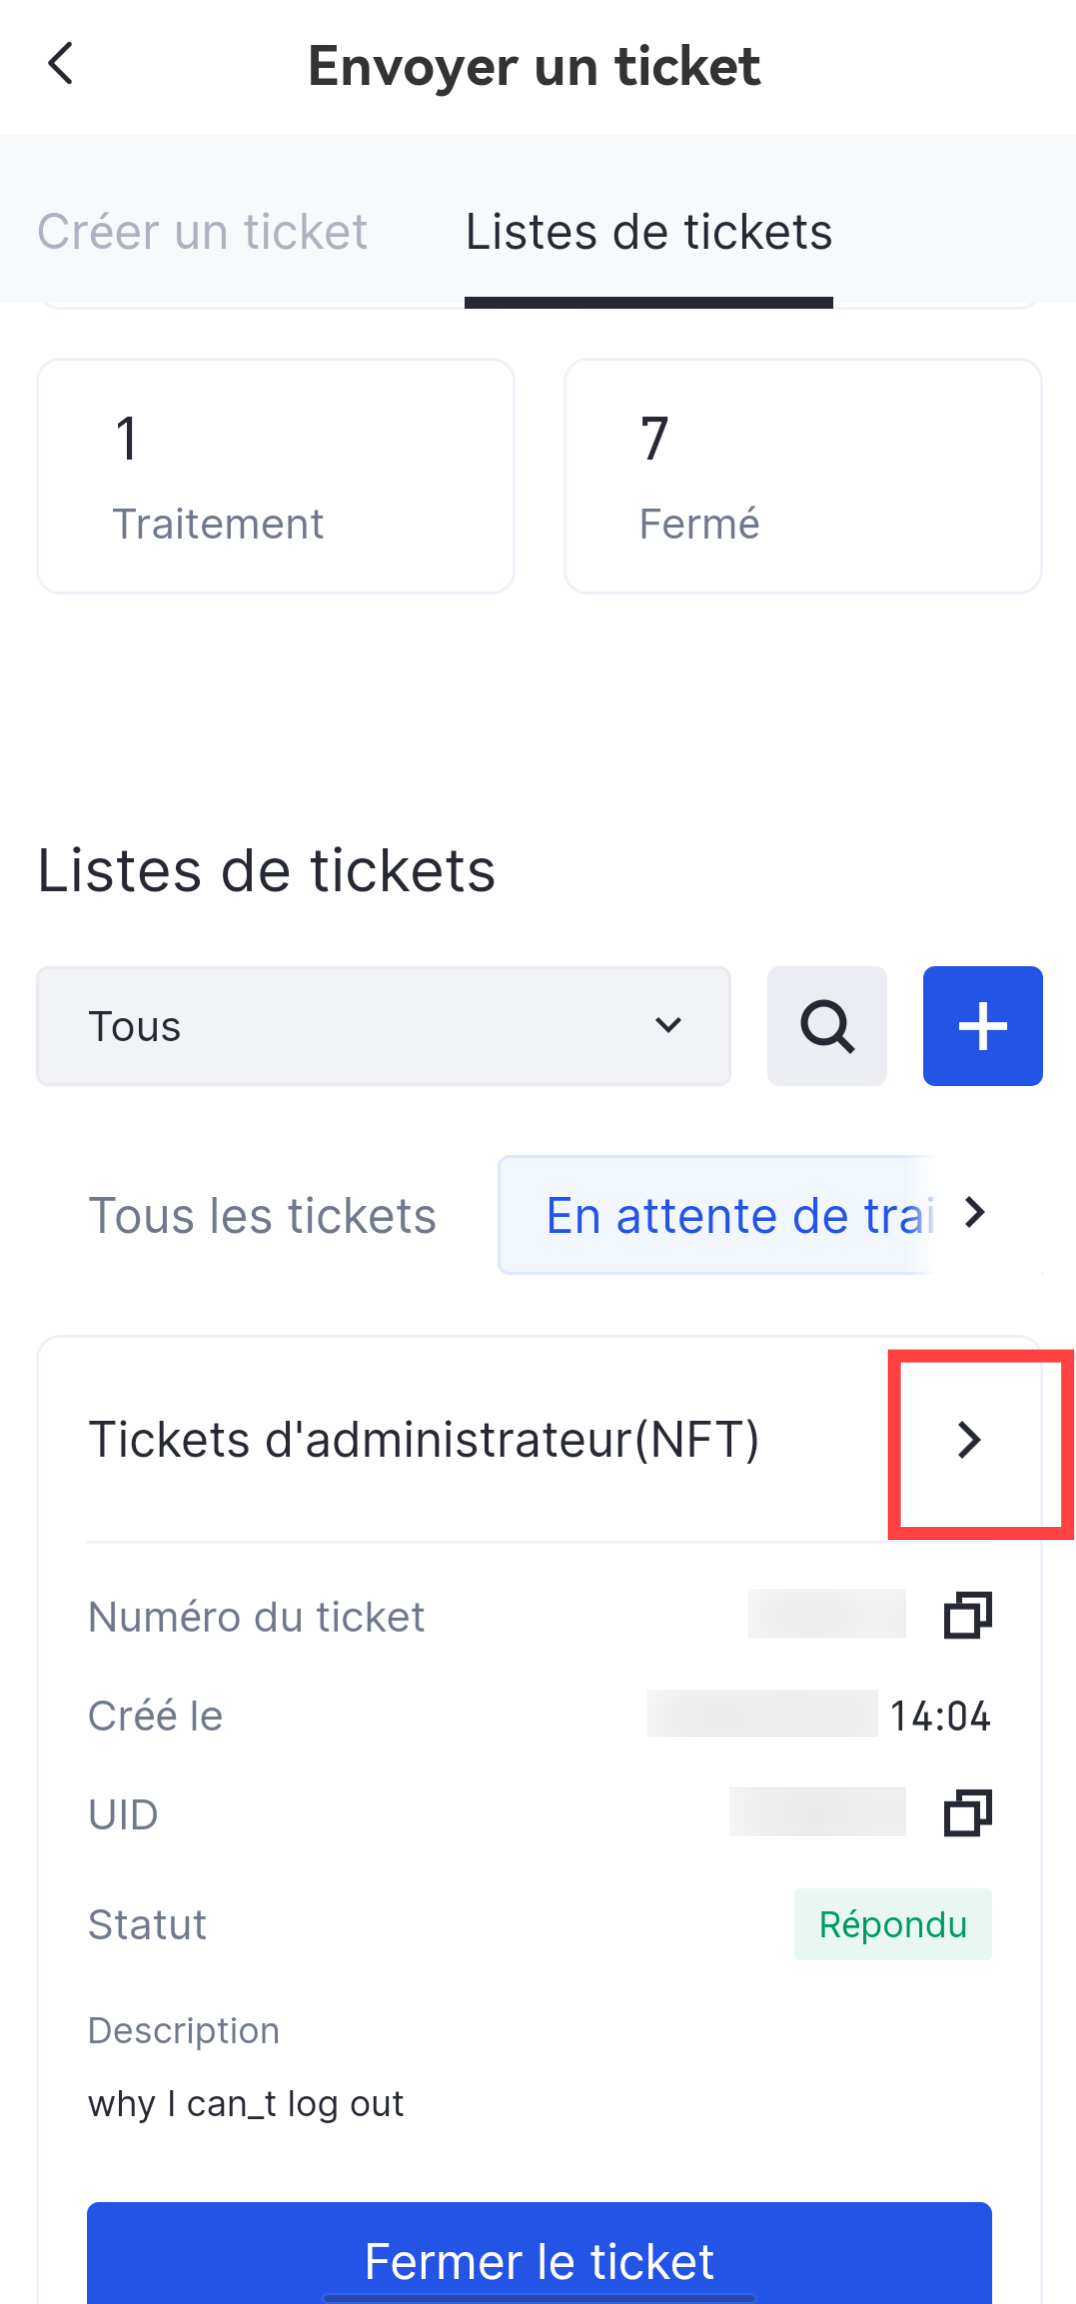The width and height of the screenshot is (1076, 2304).
Task: Copy the UID value
Action: click(968, 1813)
